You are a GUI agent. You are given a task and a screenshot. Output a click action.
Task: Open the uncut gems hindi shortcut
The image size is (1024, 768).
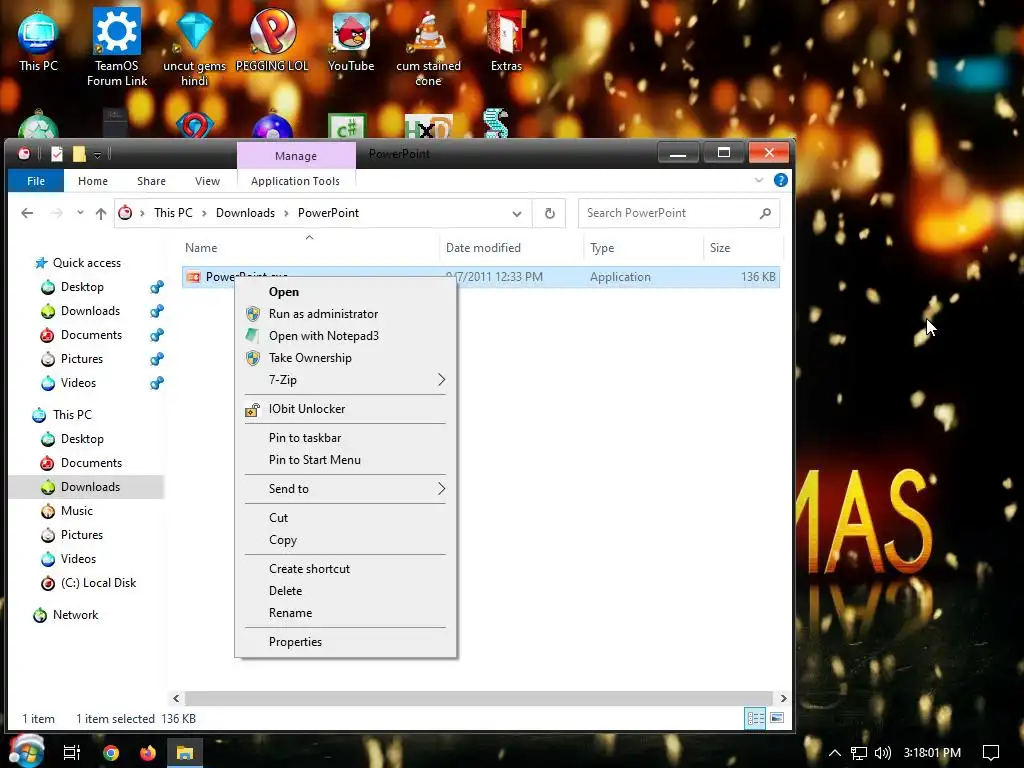(194, 47)
